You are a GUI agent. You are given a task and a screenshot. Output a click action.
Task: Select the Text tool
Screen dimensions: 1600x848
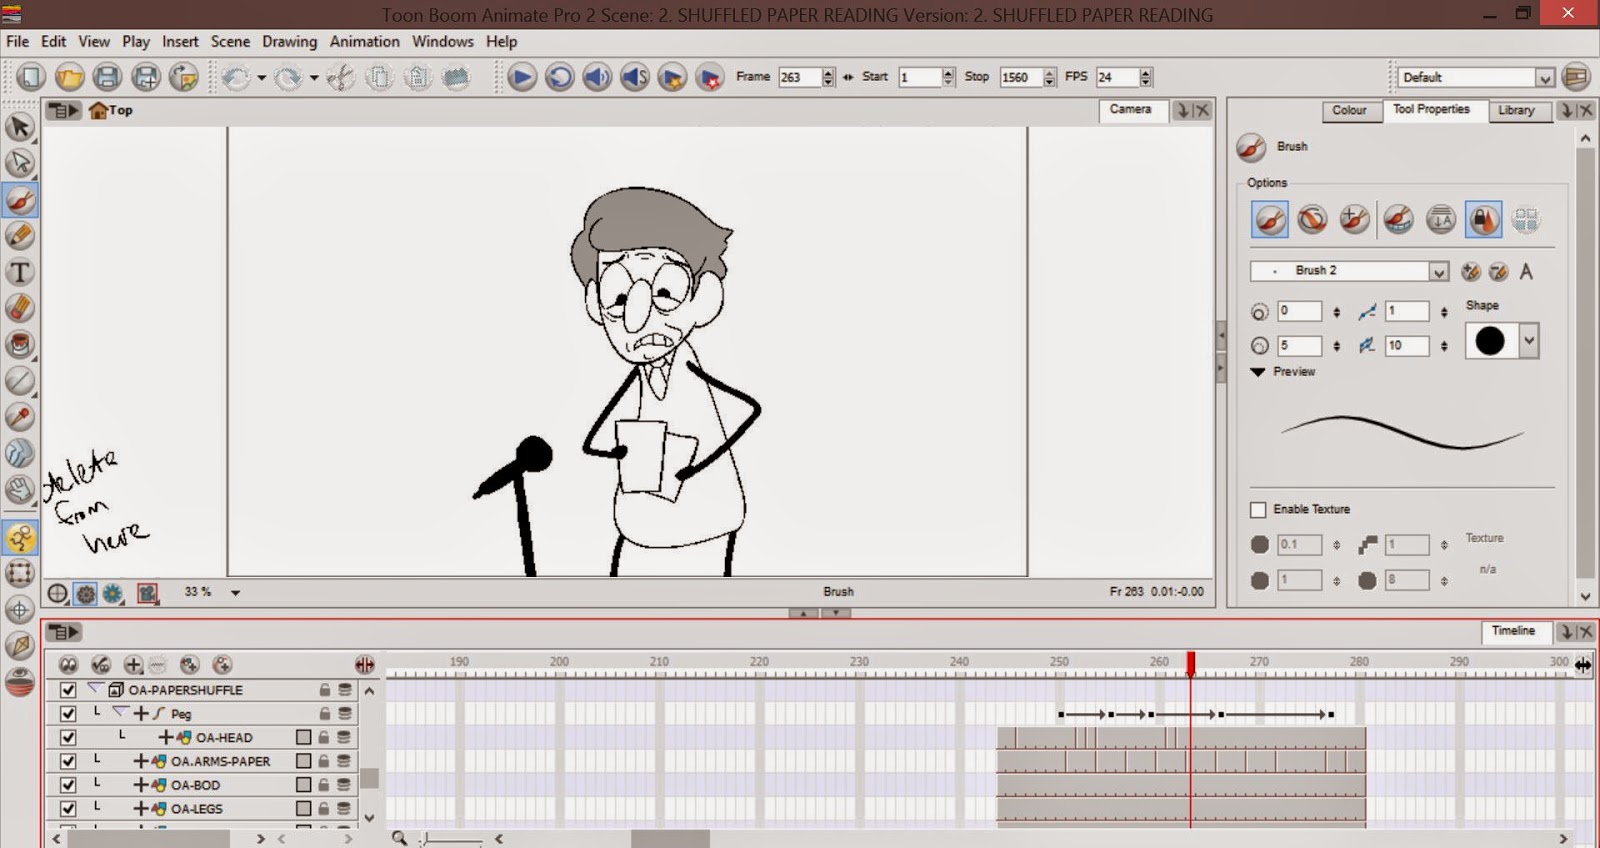tap(20, 272)
